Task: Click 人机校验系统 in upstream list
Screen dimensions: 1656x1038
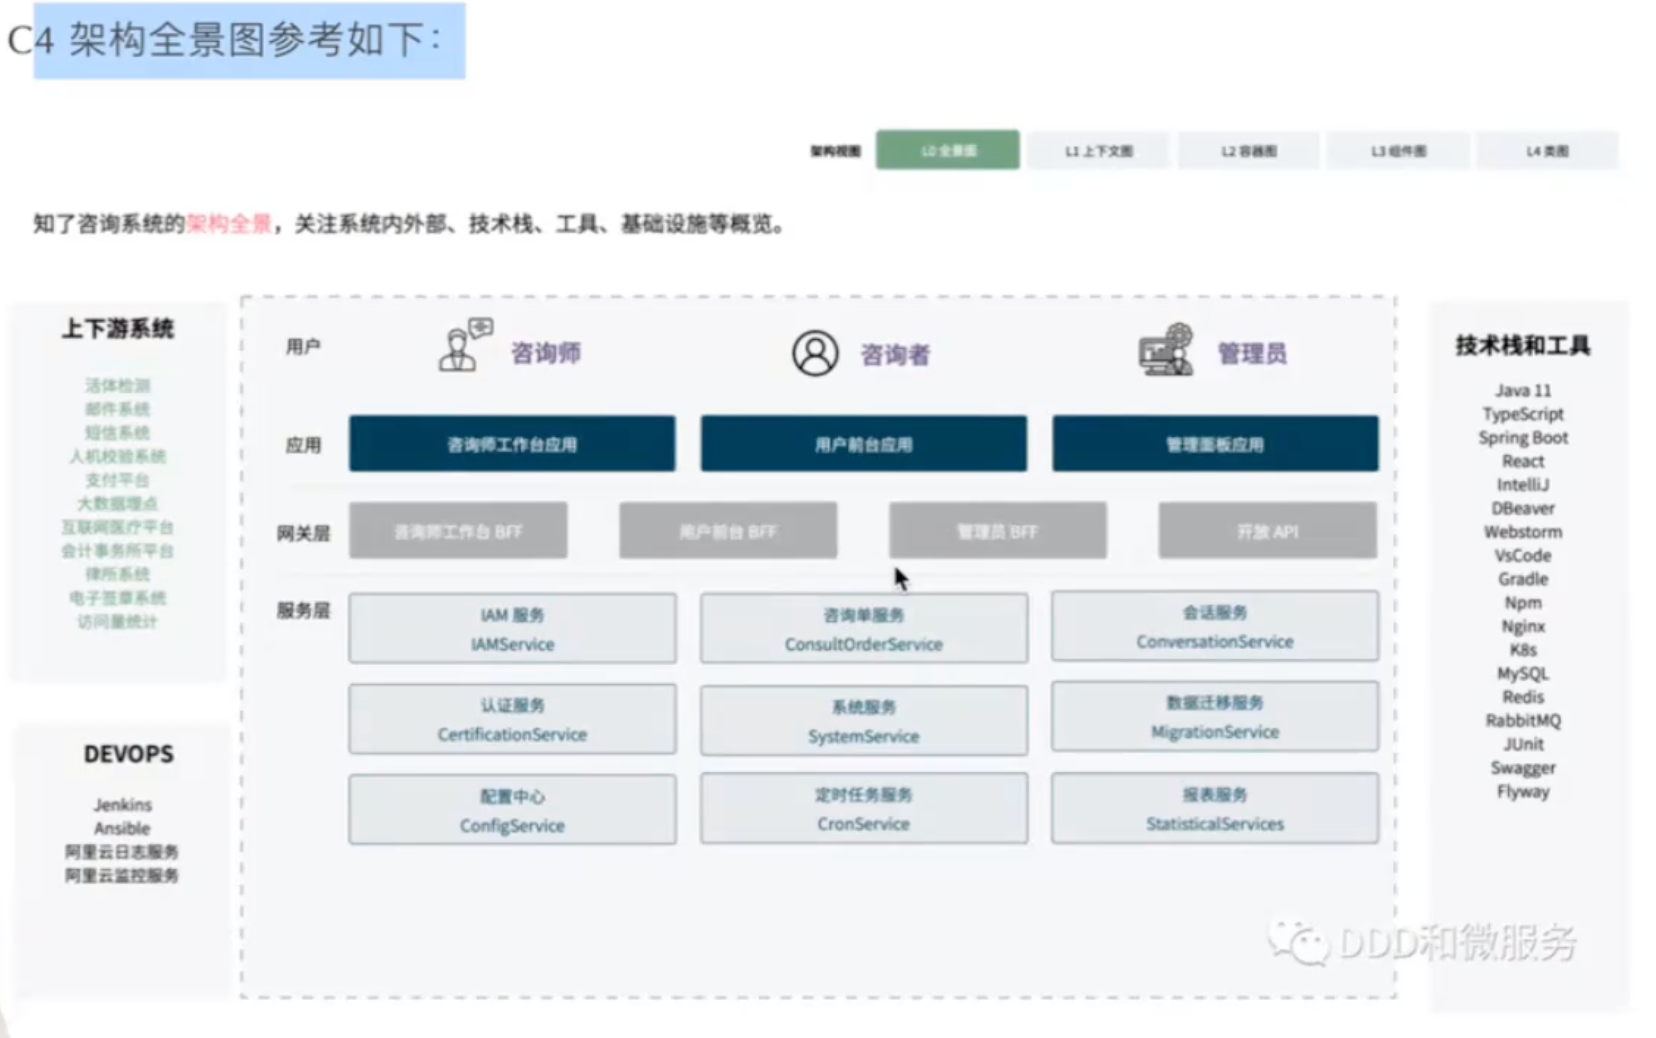Action: 117,456
